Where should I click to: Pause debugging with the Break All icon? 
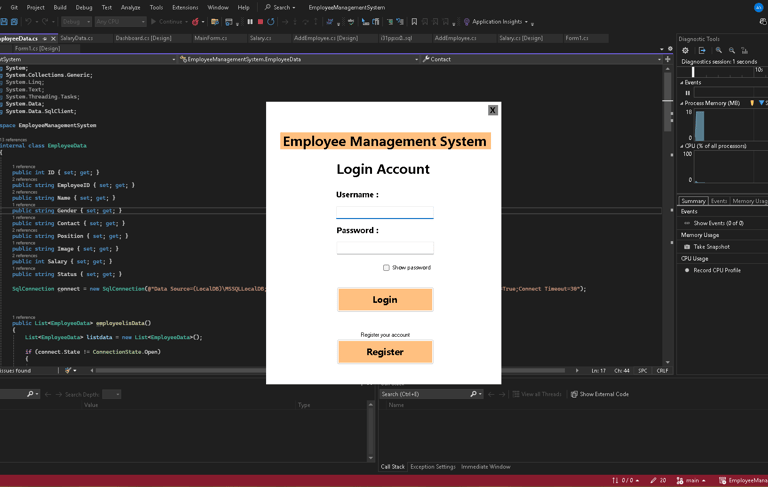pyautogui.click(x=250, y=21)
